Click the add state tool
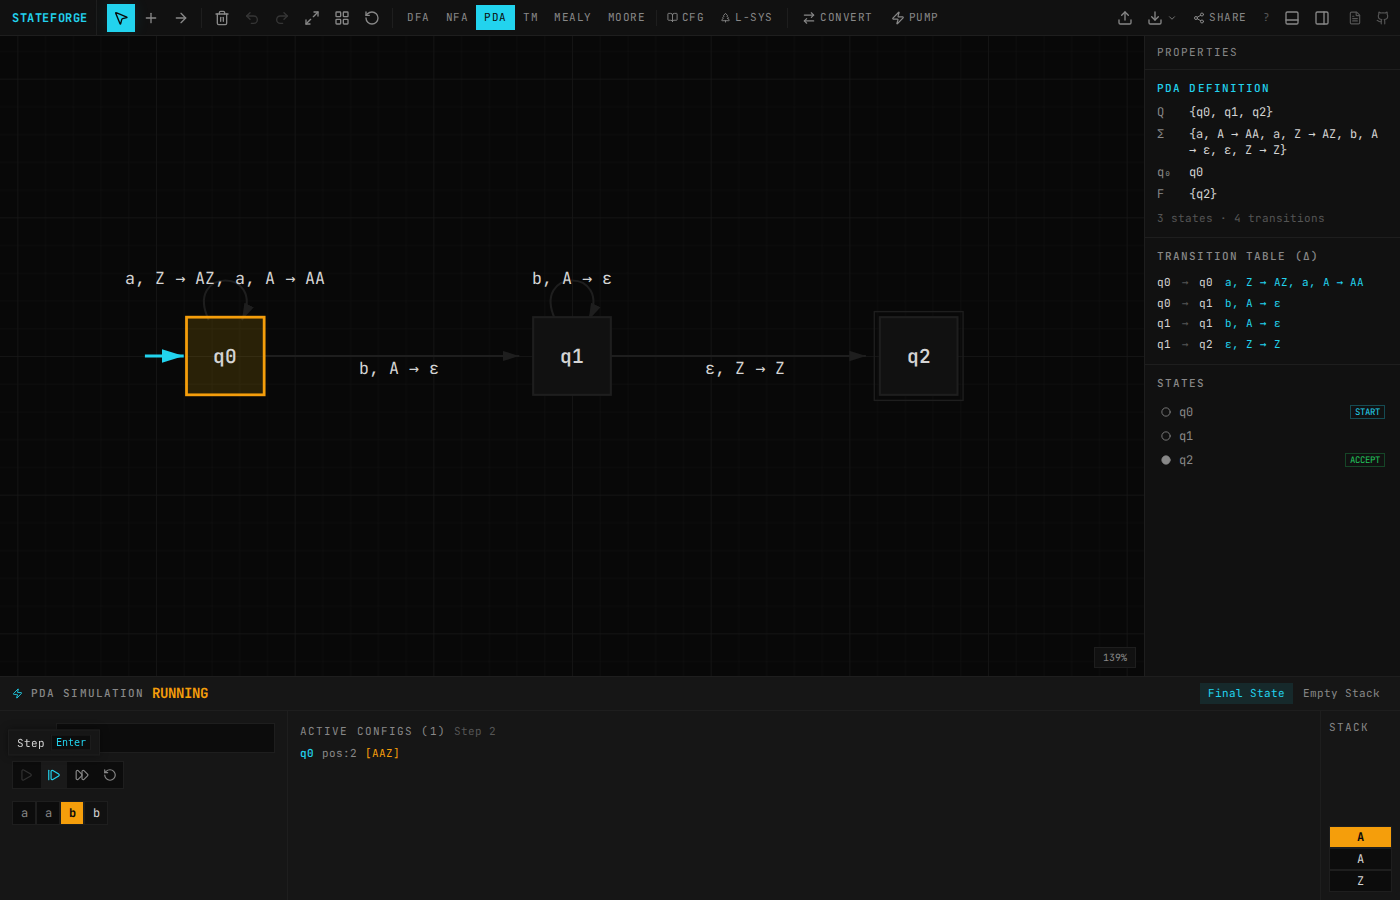Image resolution: width=1400 pixels, height=900 pixels. (x=150, y=17)
